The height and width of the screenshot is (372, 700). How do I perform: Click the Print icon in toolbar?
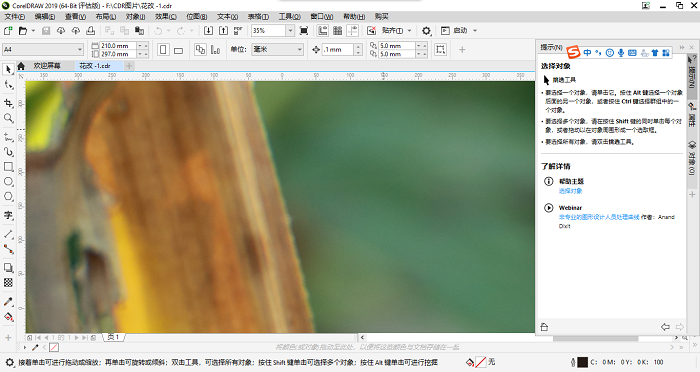[91, 30]
